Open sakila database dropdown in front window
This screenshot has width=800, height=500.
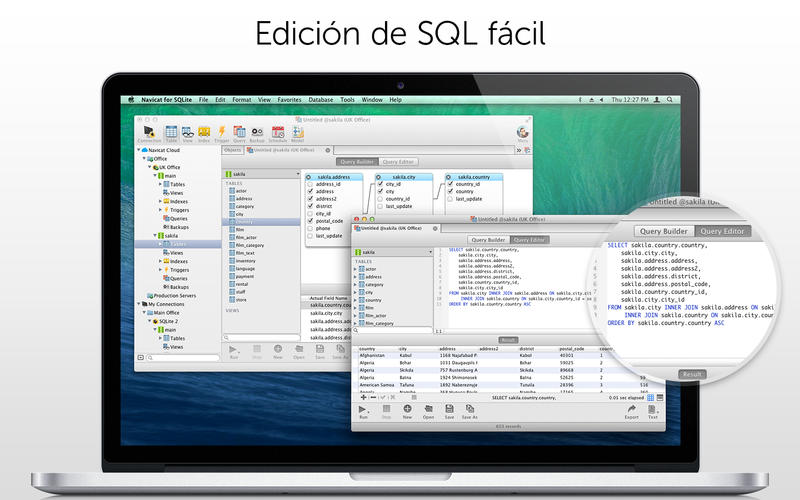pyautogui.click(x=393, y=252)
